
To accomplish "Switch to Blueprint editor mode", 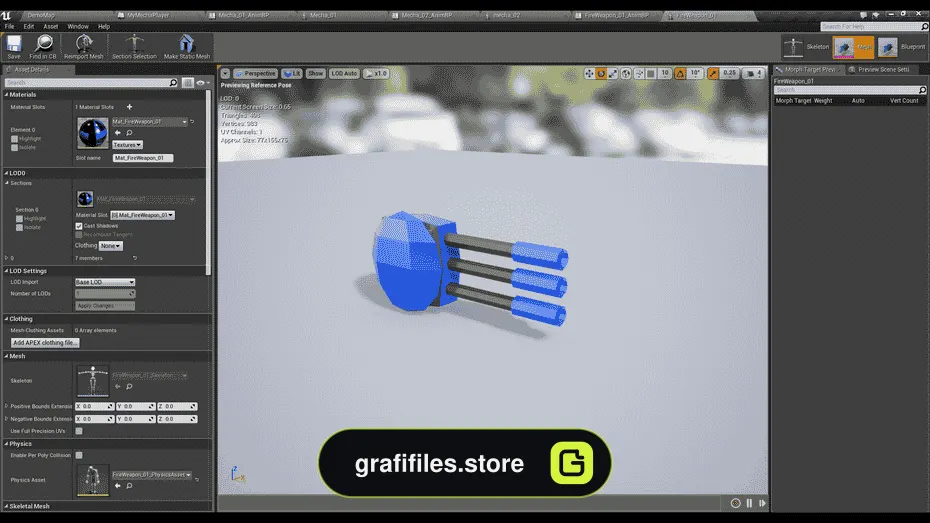I will (x=902, y=47).
